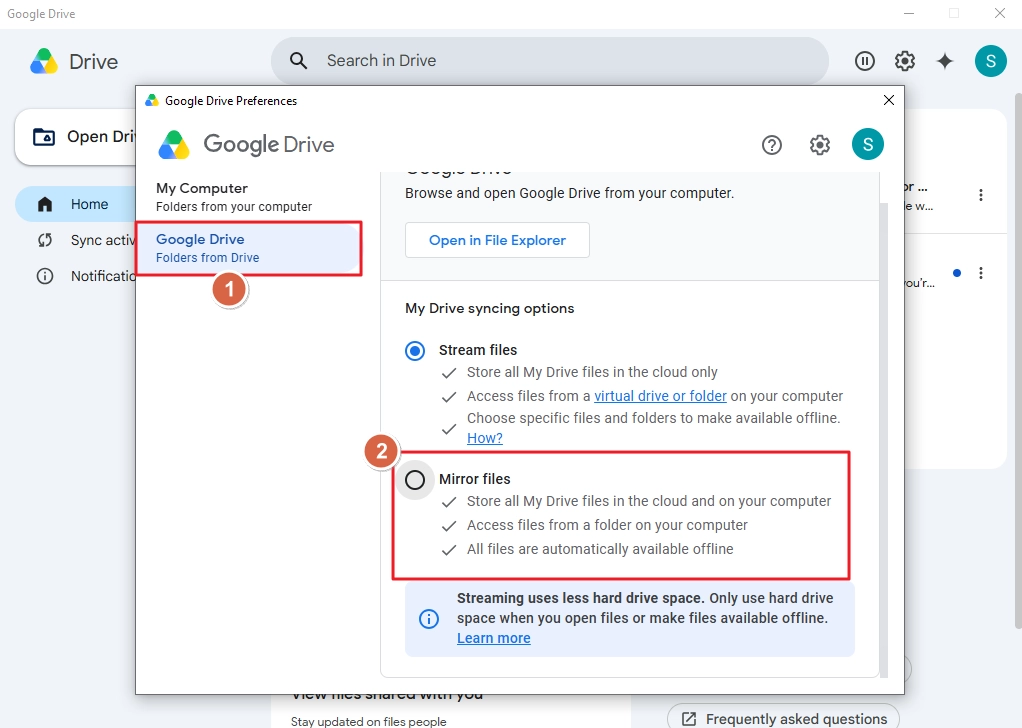1022x728 pixels.
Task: Click Open in File Explorer button
Action: (x=497, y=240)
